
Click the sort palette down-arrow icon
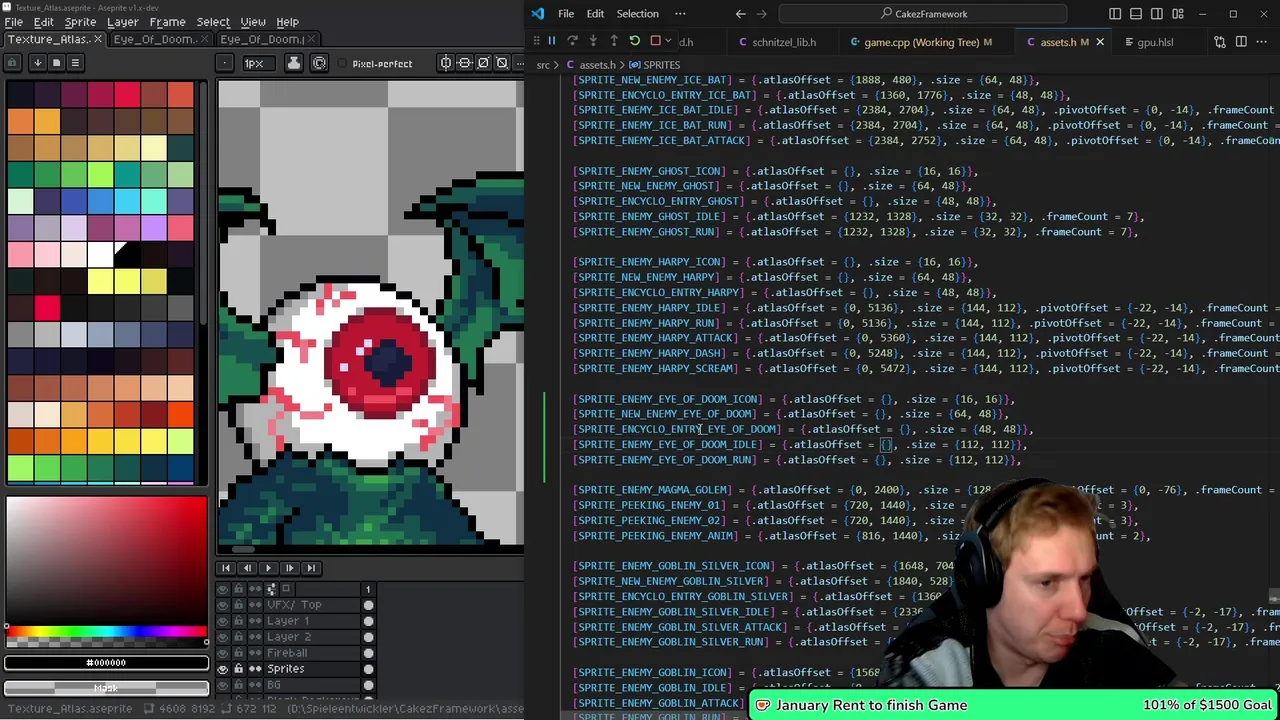click(37, 63)
